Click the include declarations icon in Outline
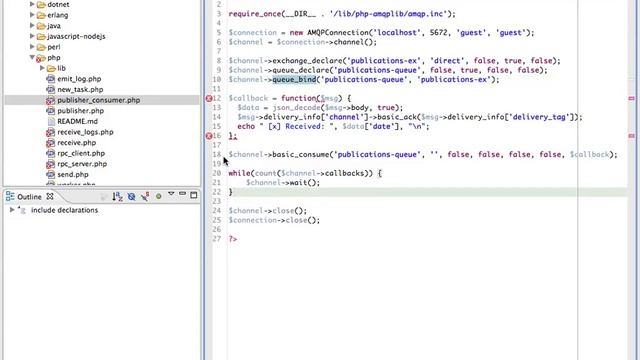This screenshot has width=640, height=360. (x=22, y=210)
